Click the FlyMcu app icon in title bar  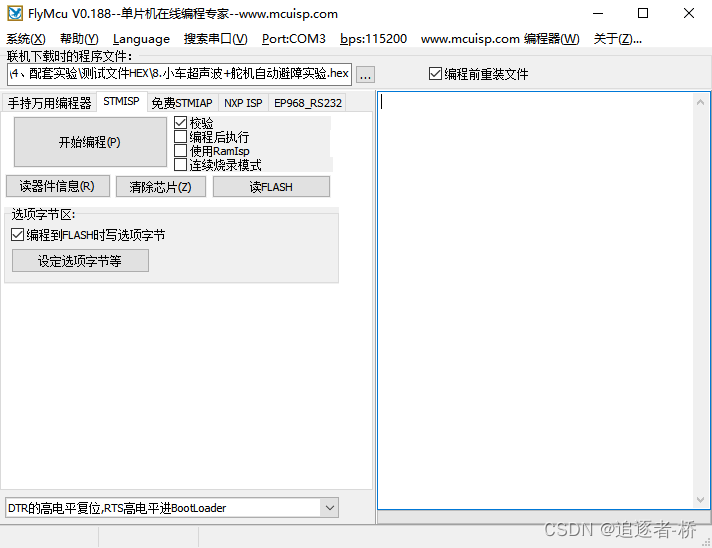click(15, 14)
